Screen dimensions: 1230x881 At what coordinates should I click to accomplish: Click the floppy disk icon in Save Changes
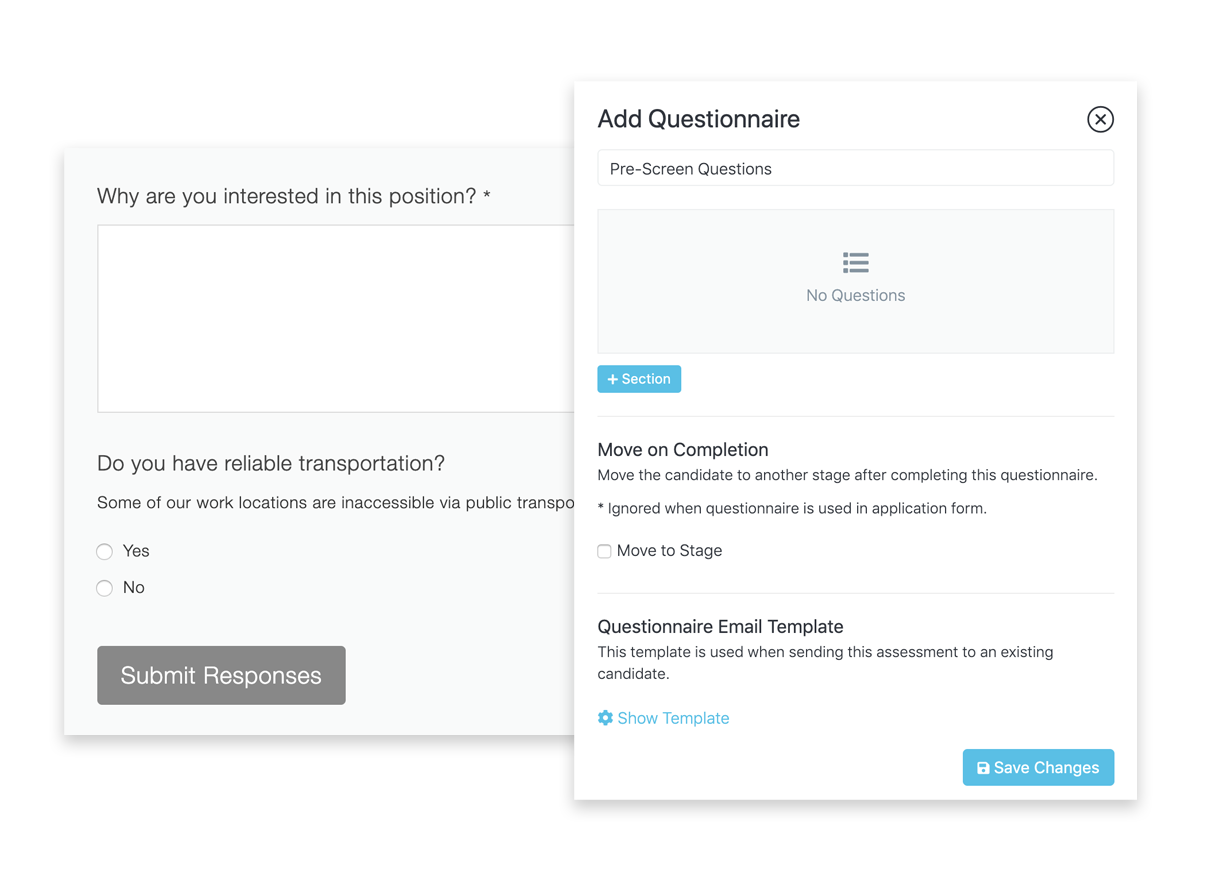[x=983, y=768]
